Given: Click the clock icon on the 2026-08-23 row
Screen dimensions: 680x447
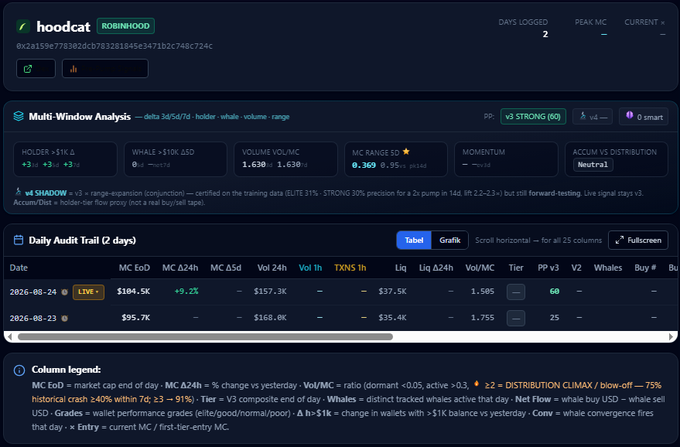Looking at the screenshot, I should [x=65, y=318].
